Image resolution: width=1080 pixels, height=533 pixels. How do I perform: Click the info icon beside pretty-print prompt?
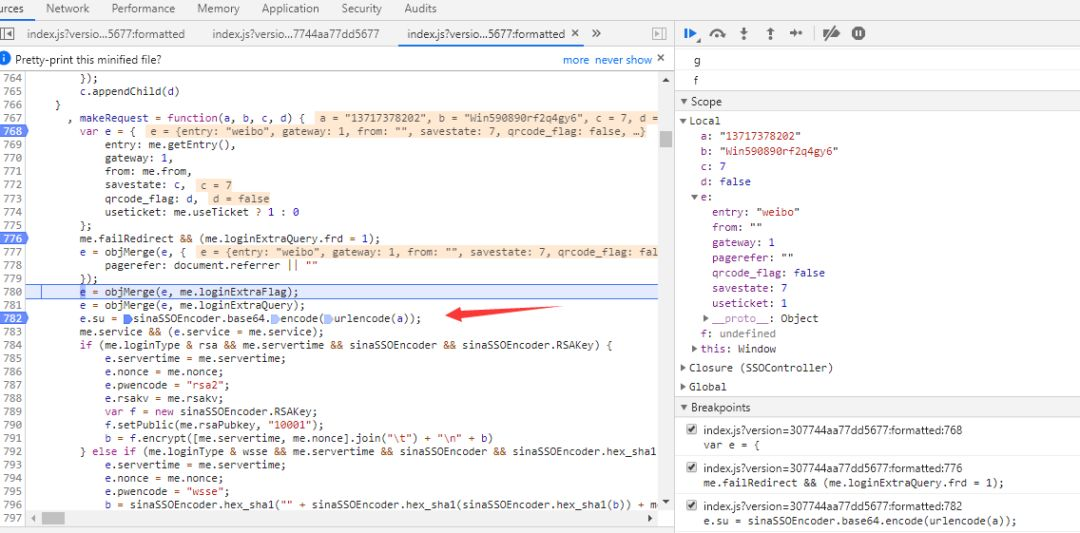point(6,59)
